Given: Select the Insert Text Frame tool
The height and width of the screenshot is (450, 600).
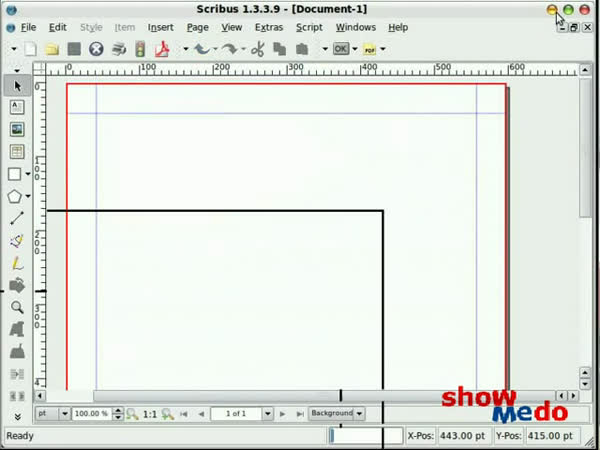Looking at the screenshot, I should point(17,107).
